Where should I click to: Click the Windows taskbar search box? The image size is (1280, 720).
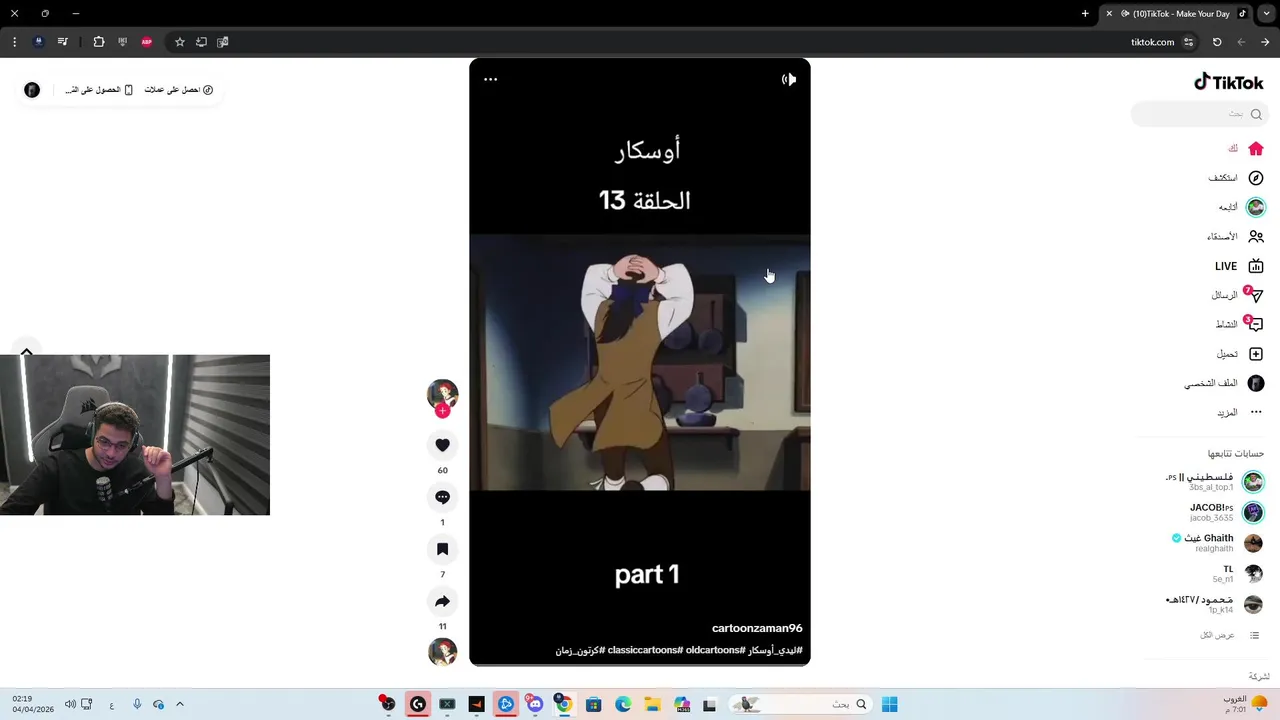pos(798,704)
